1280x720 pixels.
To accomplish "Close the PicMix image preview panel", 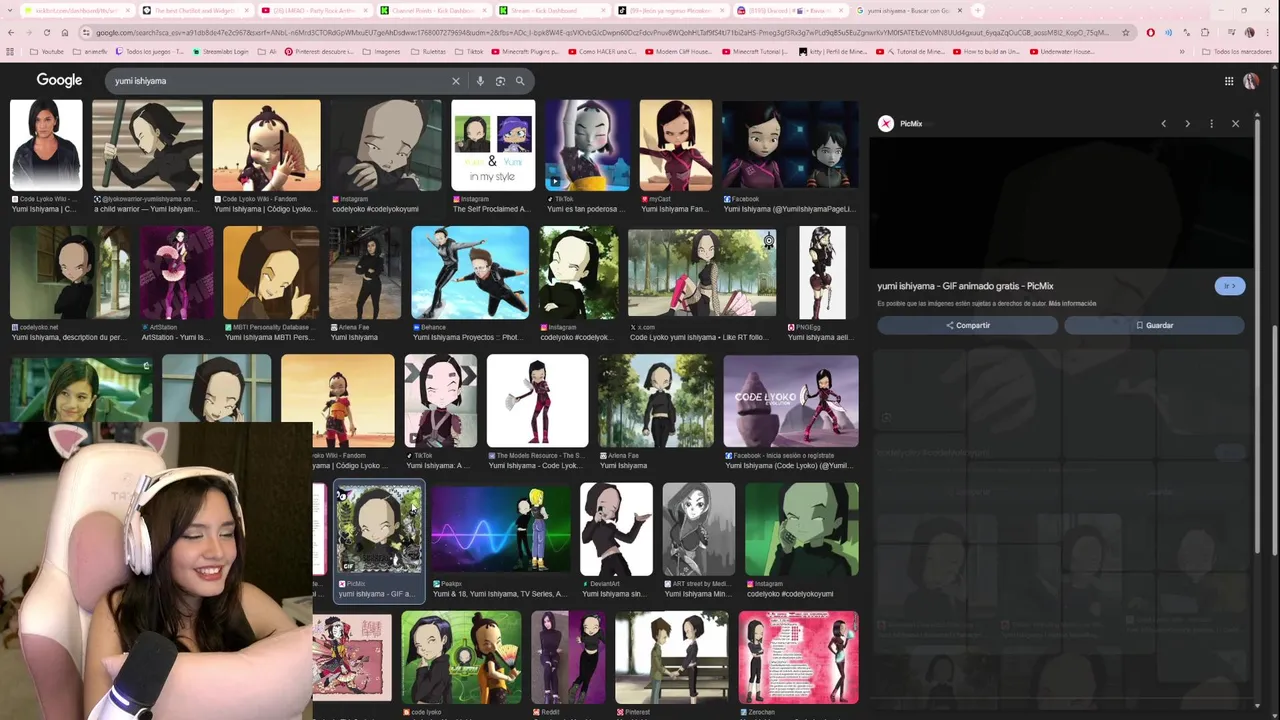I will click(x=1235, y=124).
